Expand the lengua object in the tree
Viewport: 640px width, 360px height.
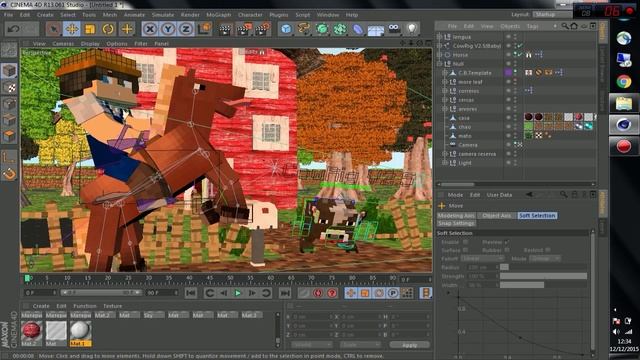[x=440, y=37]
